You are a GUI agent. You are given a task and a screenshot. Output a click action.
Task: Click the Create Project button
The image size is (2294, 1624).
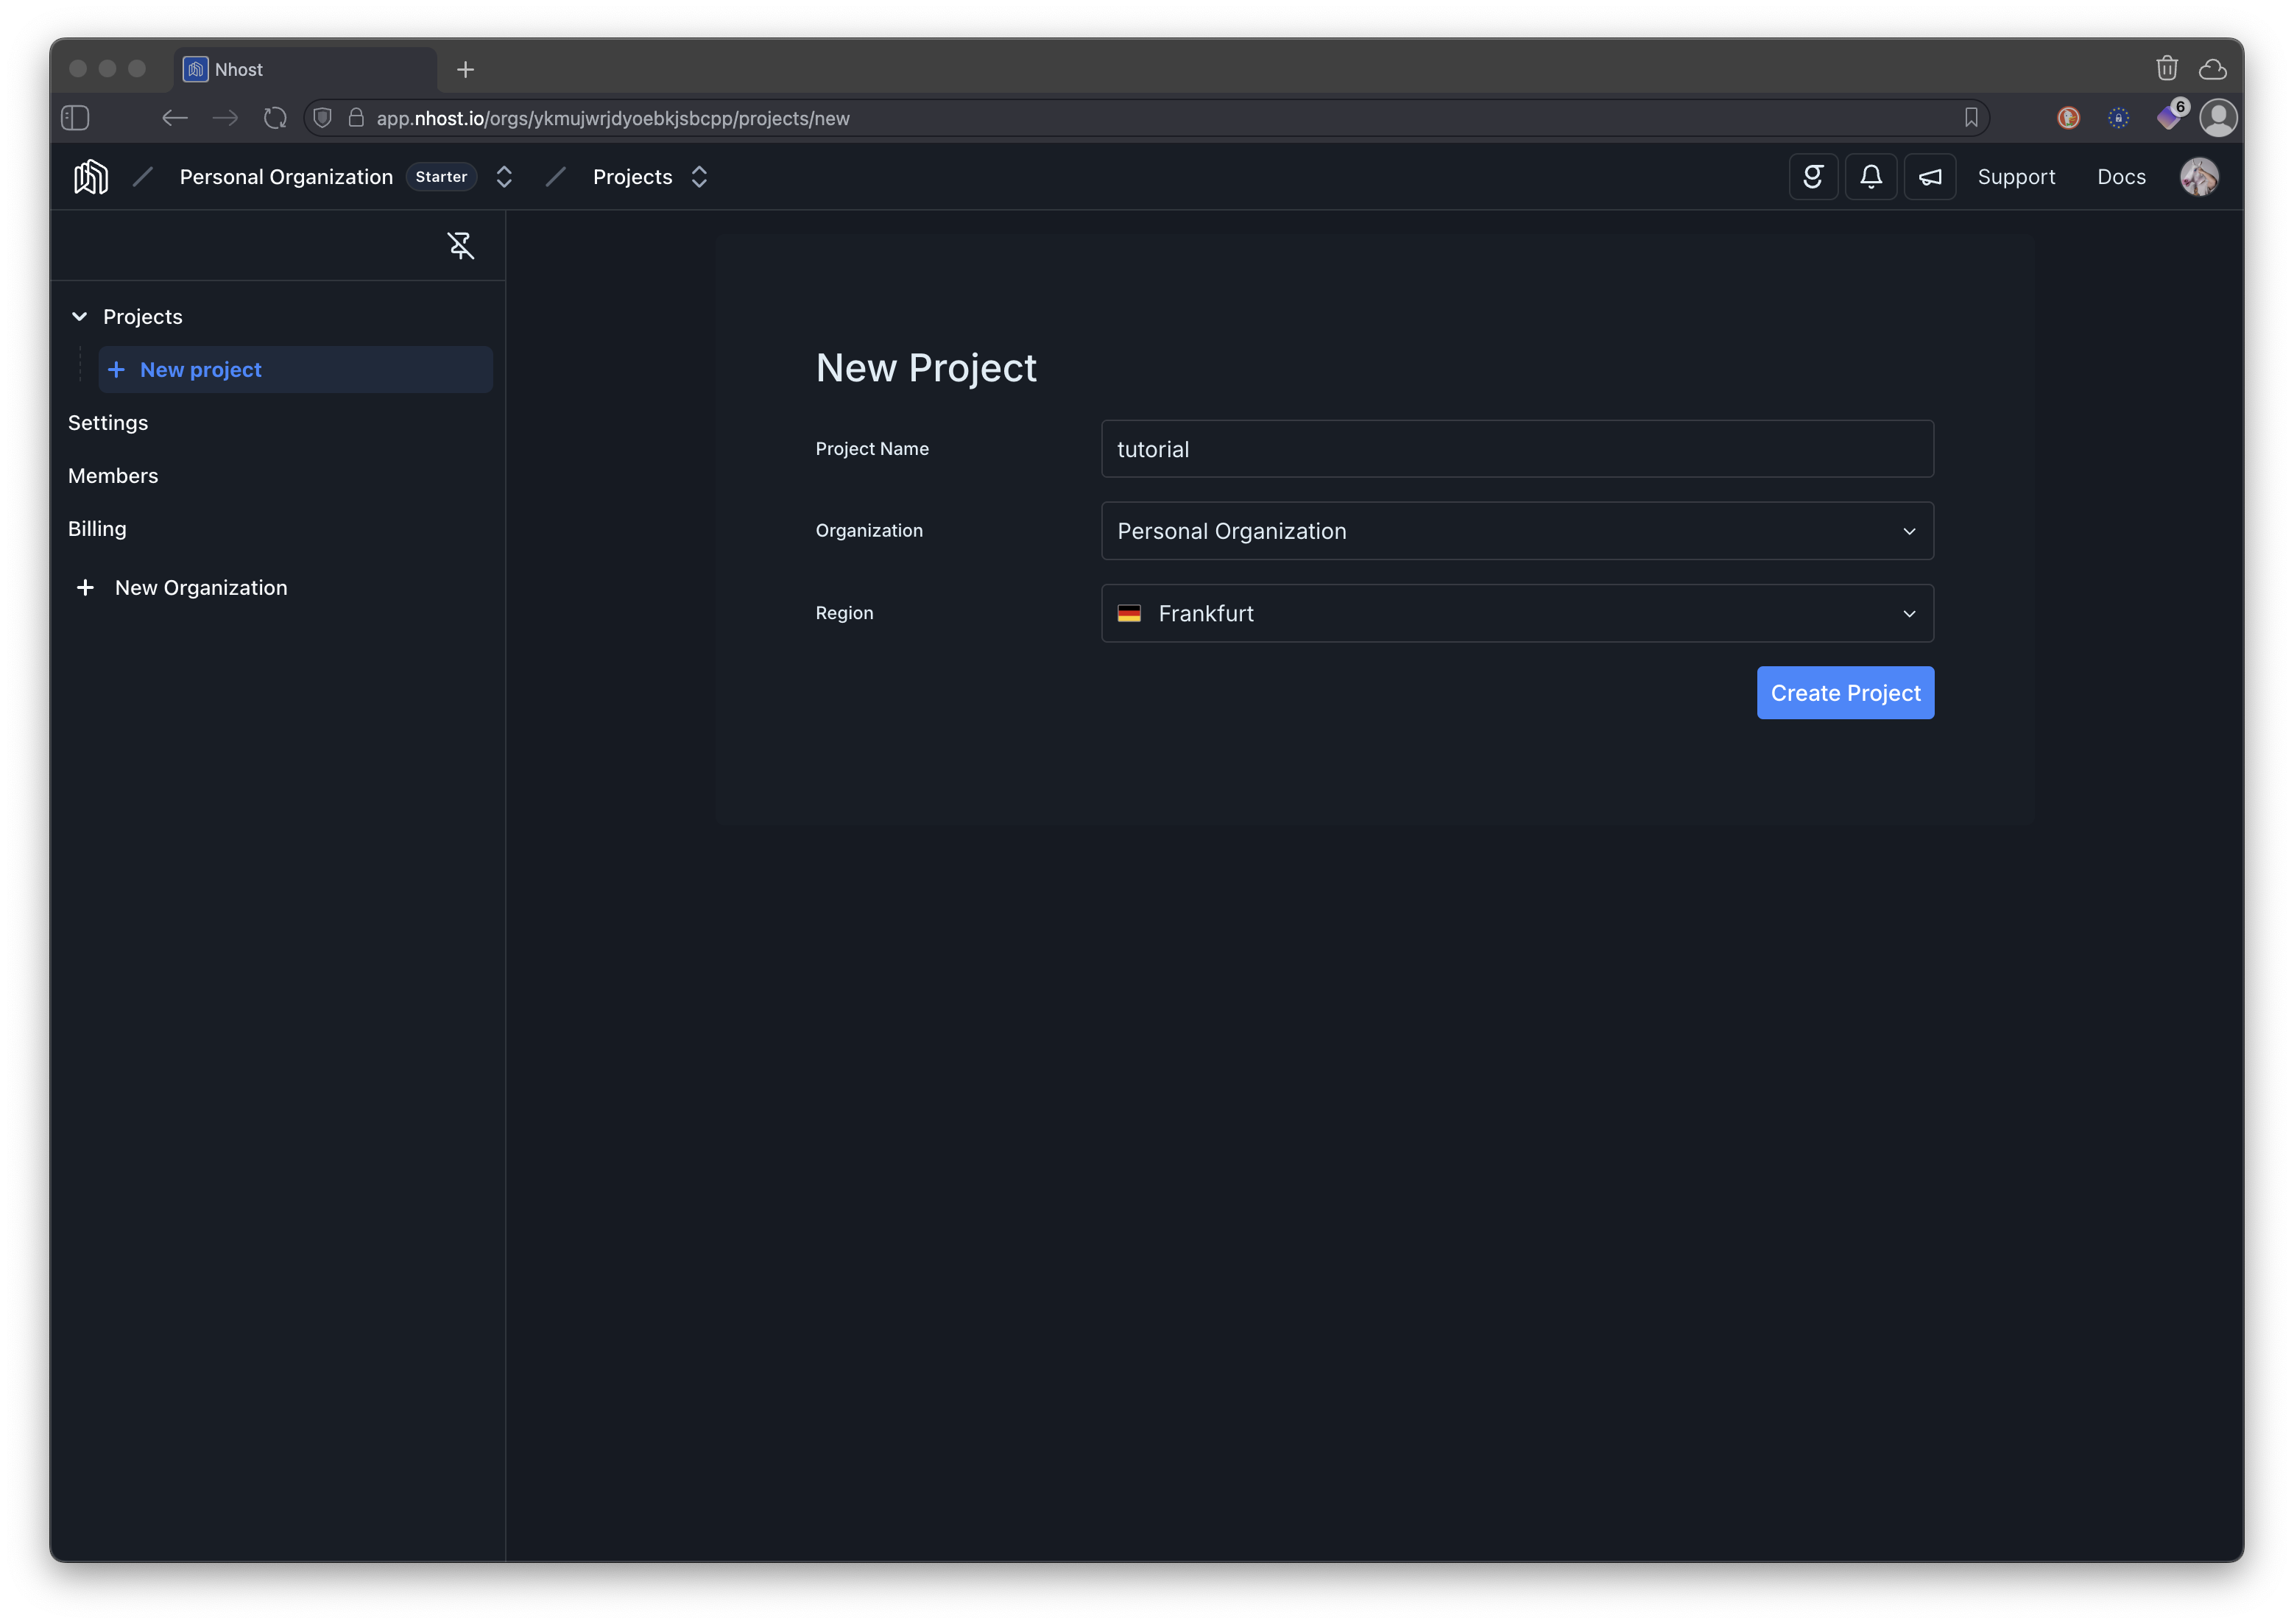pyautogui.click(x=1844, y=693)
